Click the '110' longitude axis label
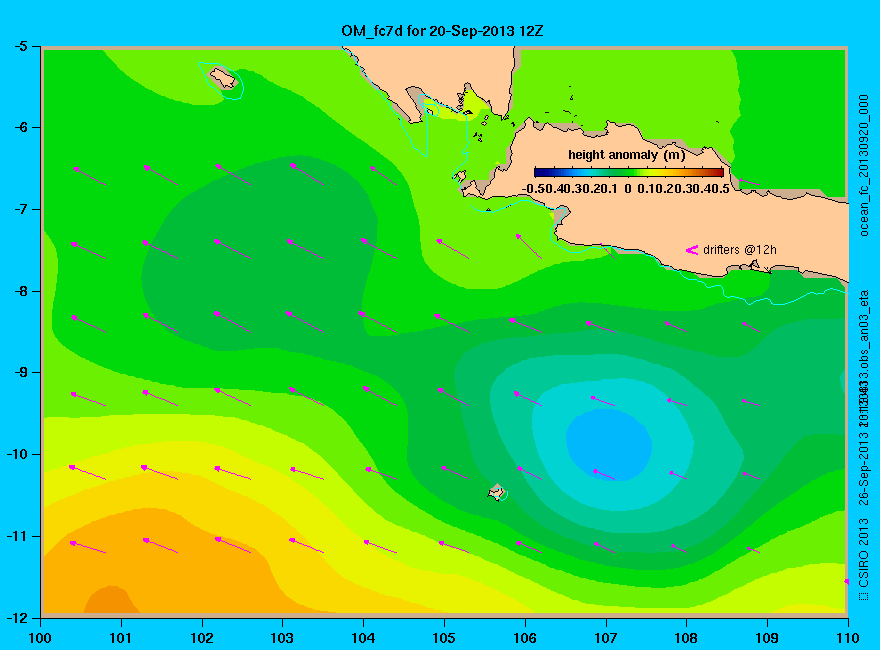This screenshot has width=880, height=650. pos(847,638)
